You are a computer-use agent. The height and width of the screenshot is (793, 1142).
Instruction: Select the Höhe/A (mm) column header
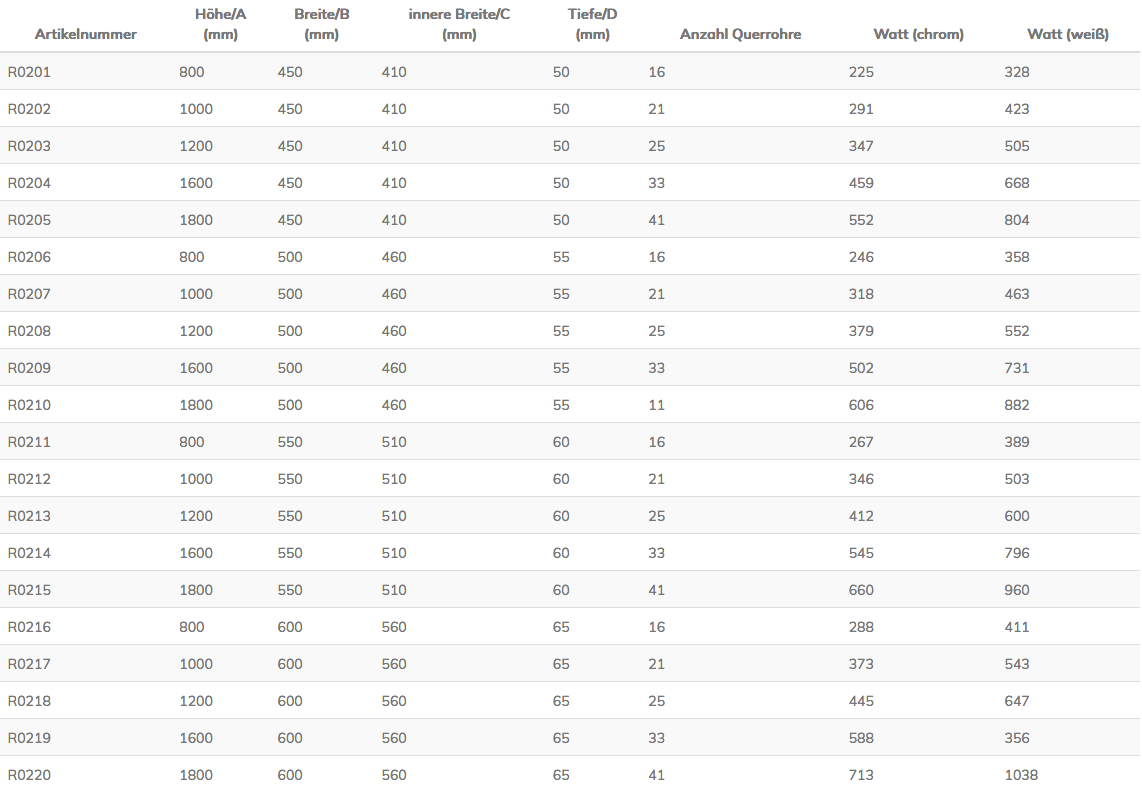point(221,24)
